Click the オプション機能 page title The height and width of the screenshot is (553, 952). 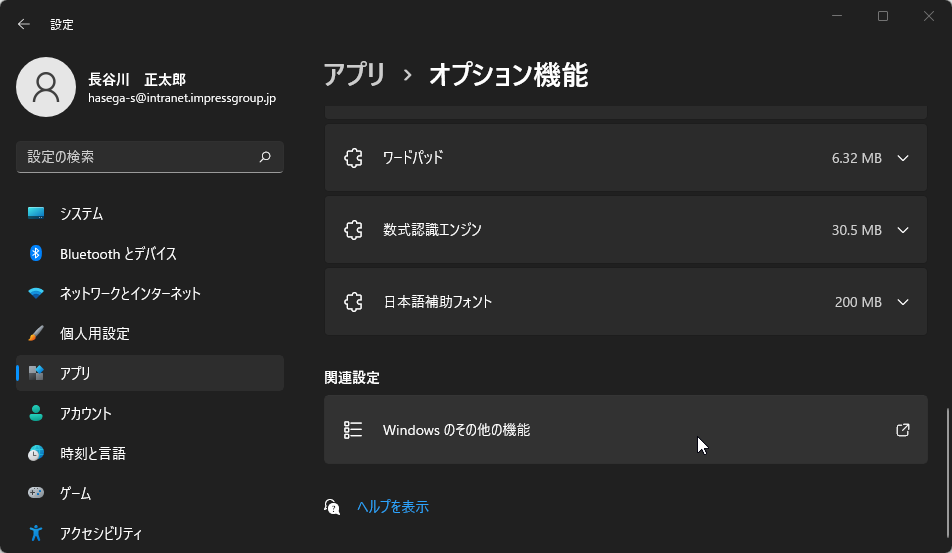click(509, 75)
